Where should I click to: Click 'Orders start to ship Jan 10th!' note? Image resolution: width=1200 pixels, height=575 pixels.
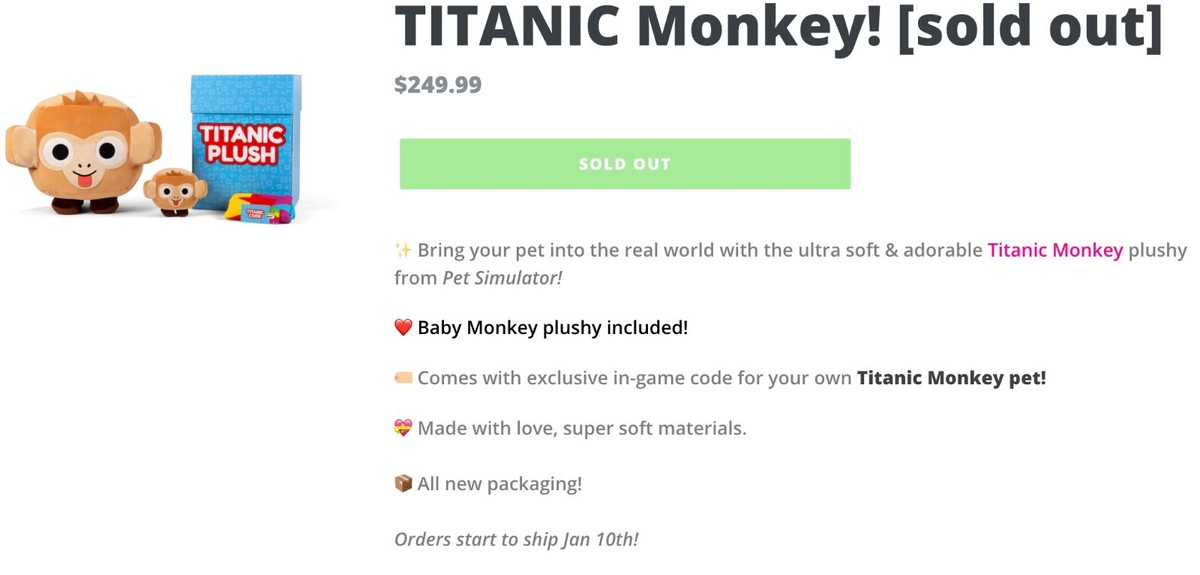(516, 539)
